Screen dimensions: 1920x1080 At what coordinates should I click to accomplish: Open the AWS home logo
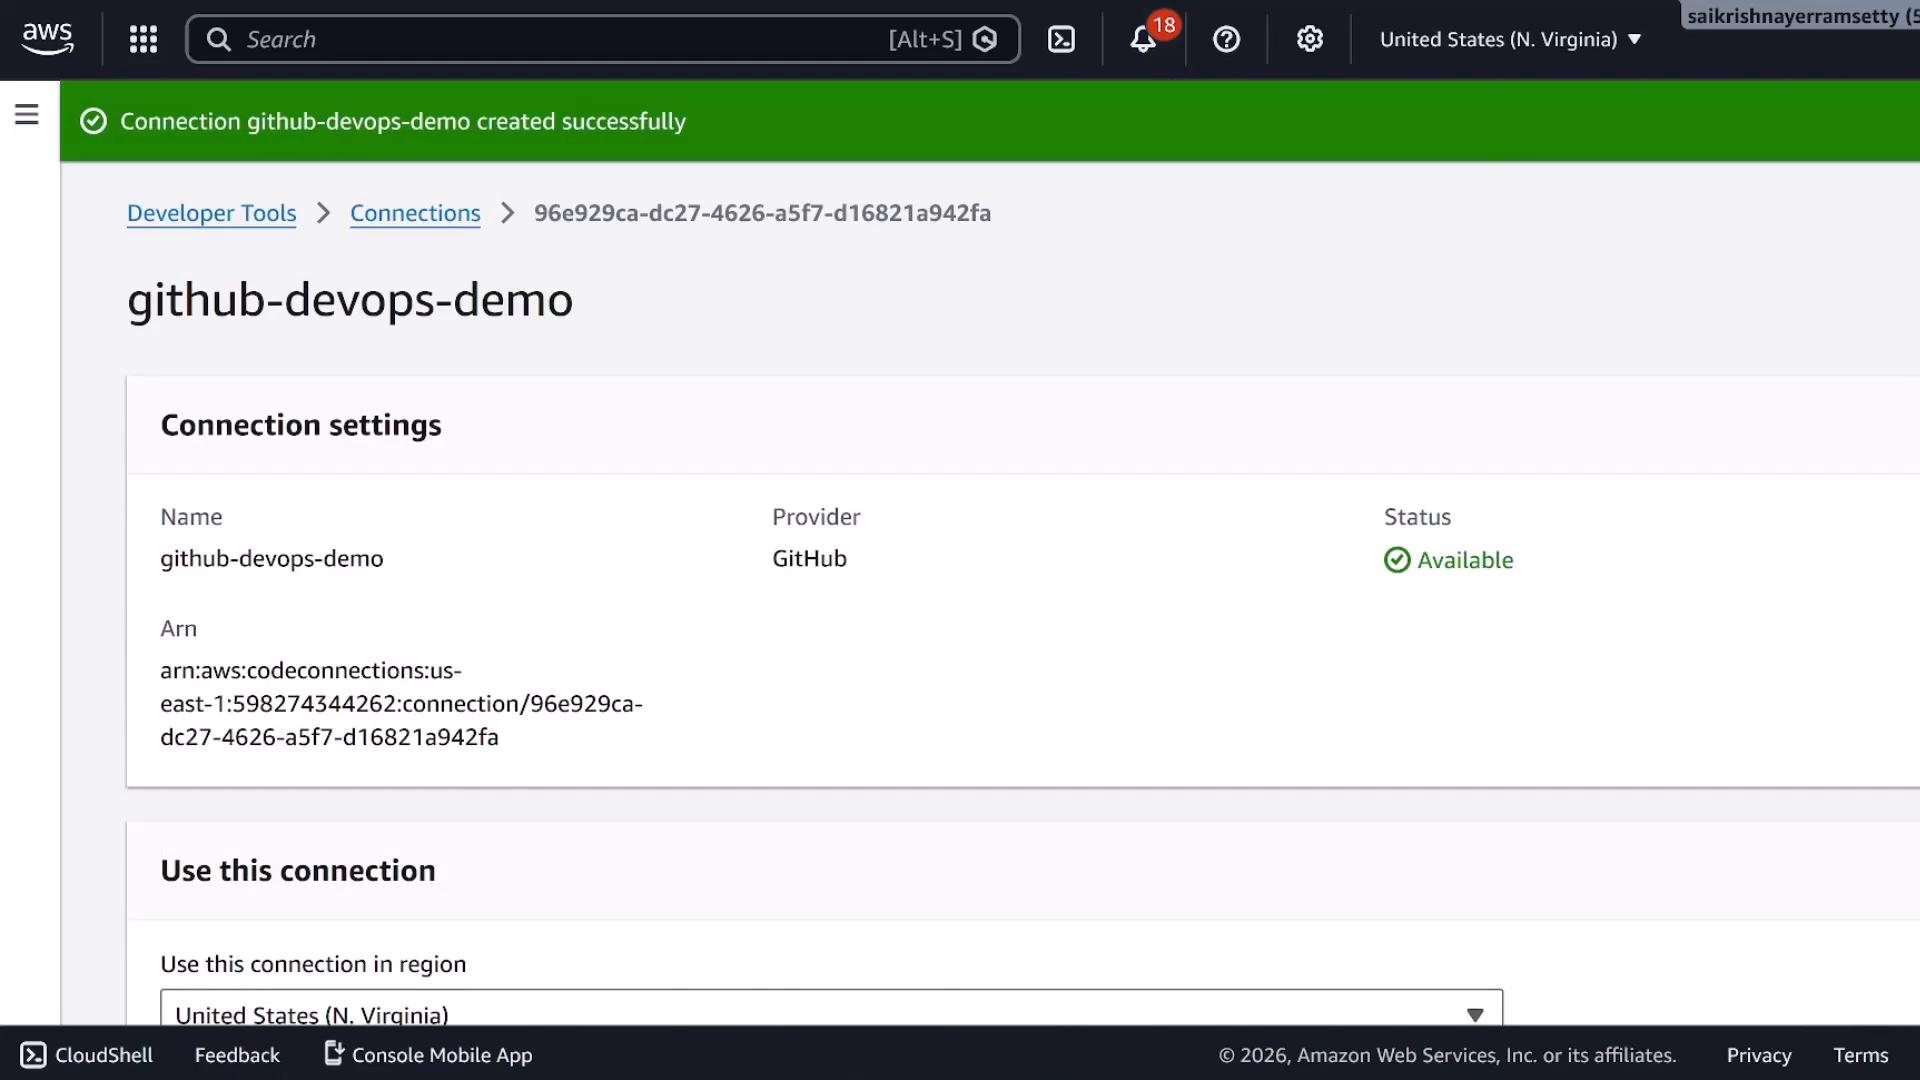point(47,39)
